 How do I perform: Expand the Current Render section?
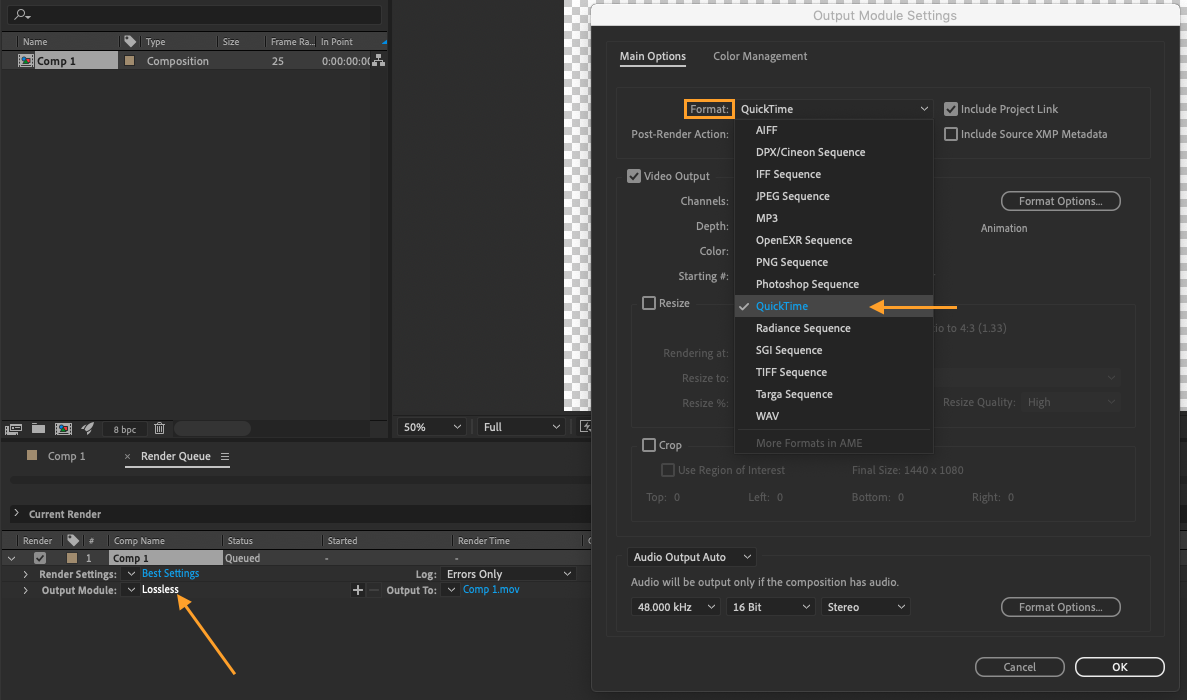[16, 514]
